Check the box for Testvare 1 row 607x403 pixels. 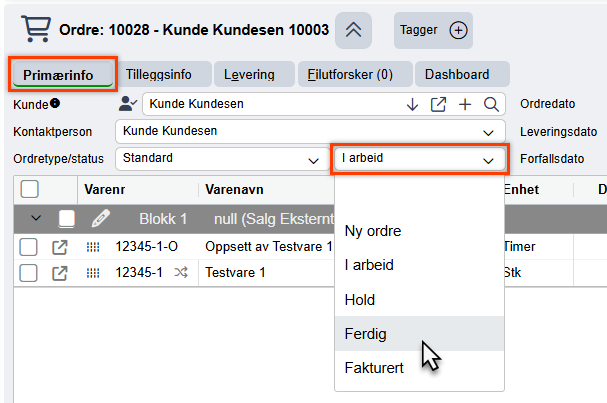[28, 273]
